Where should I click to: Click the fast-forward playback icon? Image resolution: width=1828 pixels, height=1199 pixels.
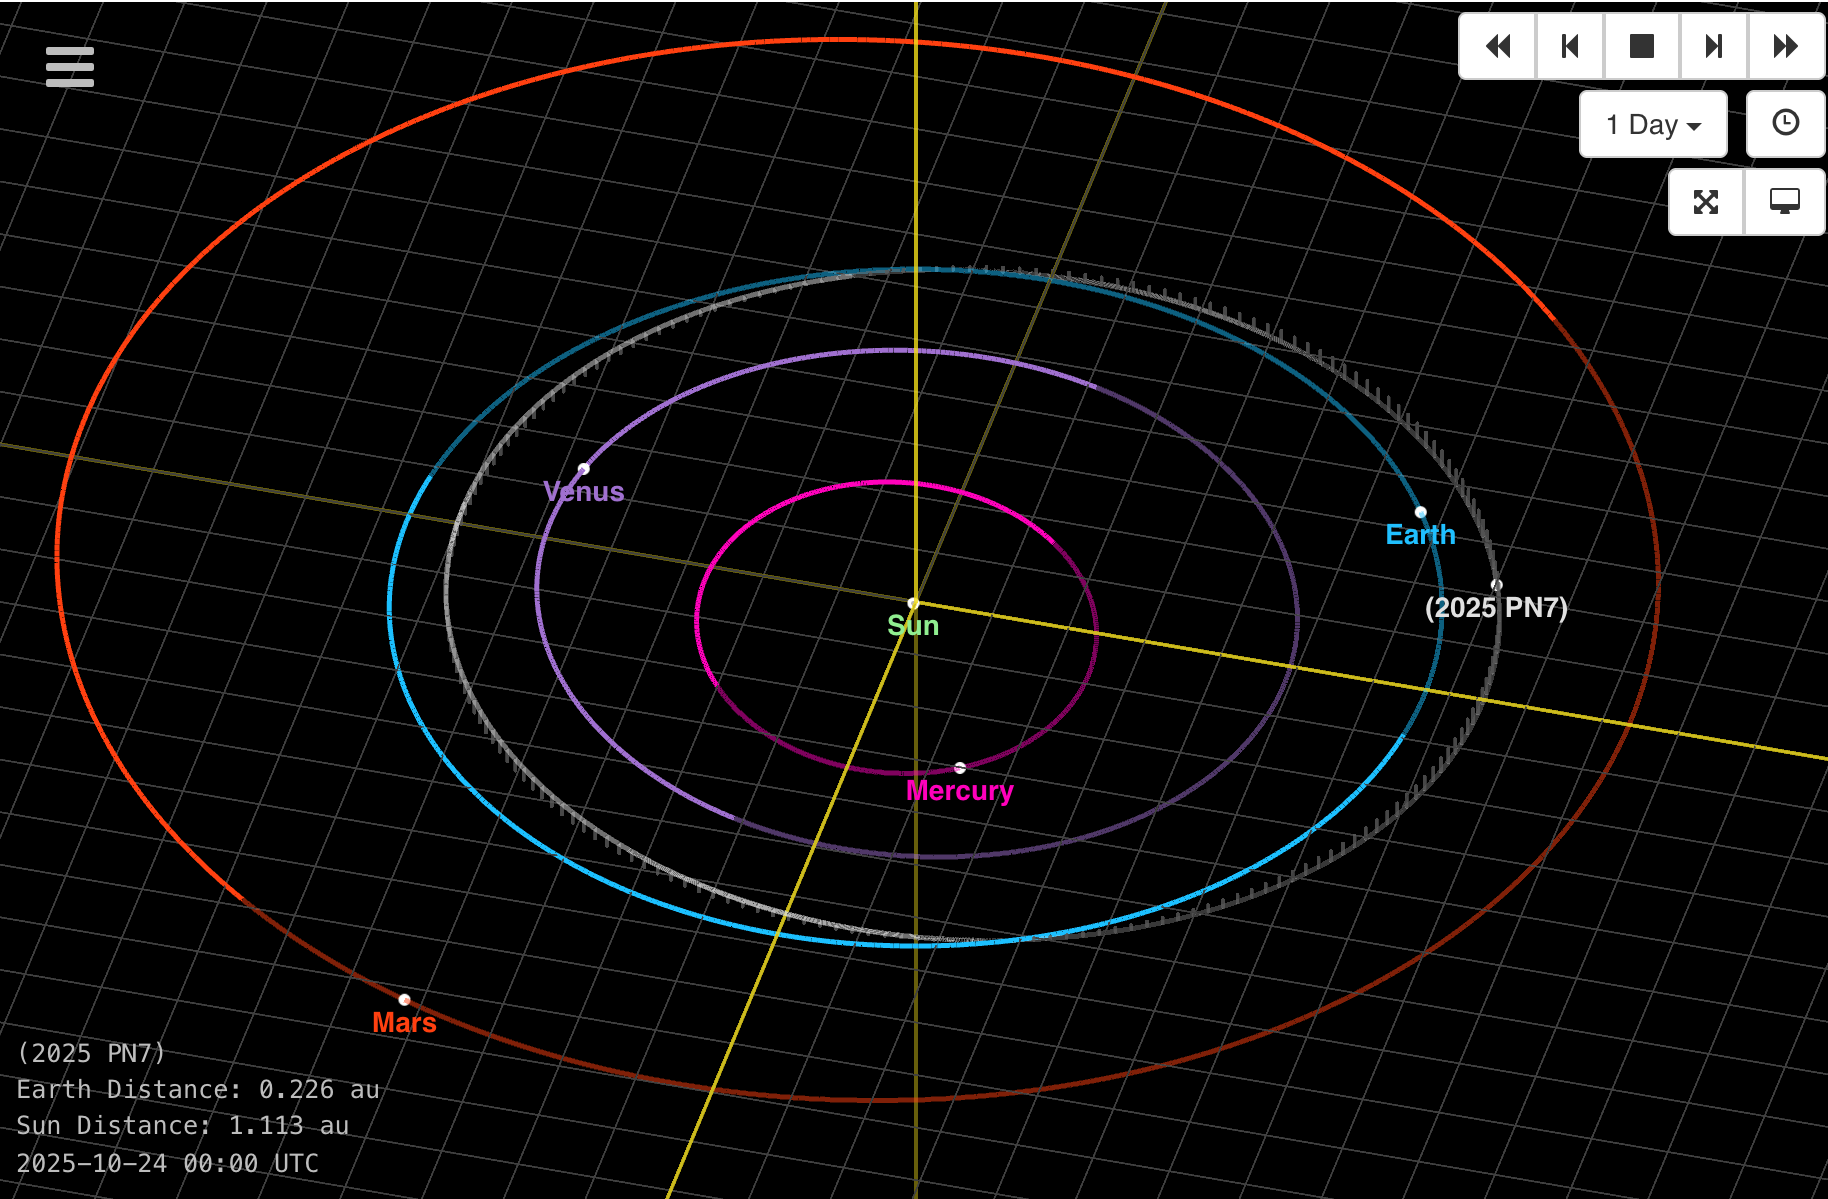1785,46
